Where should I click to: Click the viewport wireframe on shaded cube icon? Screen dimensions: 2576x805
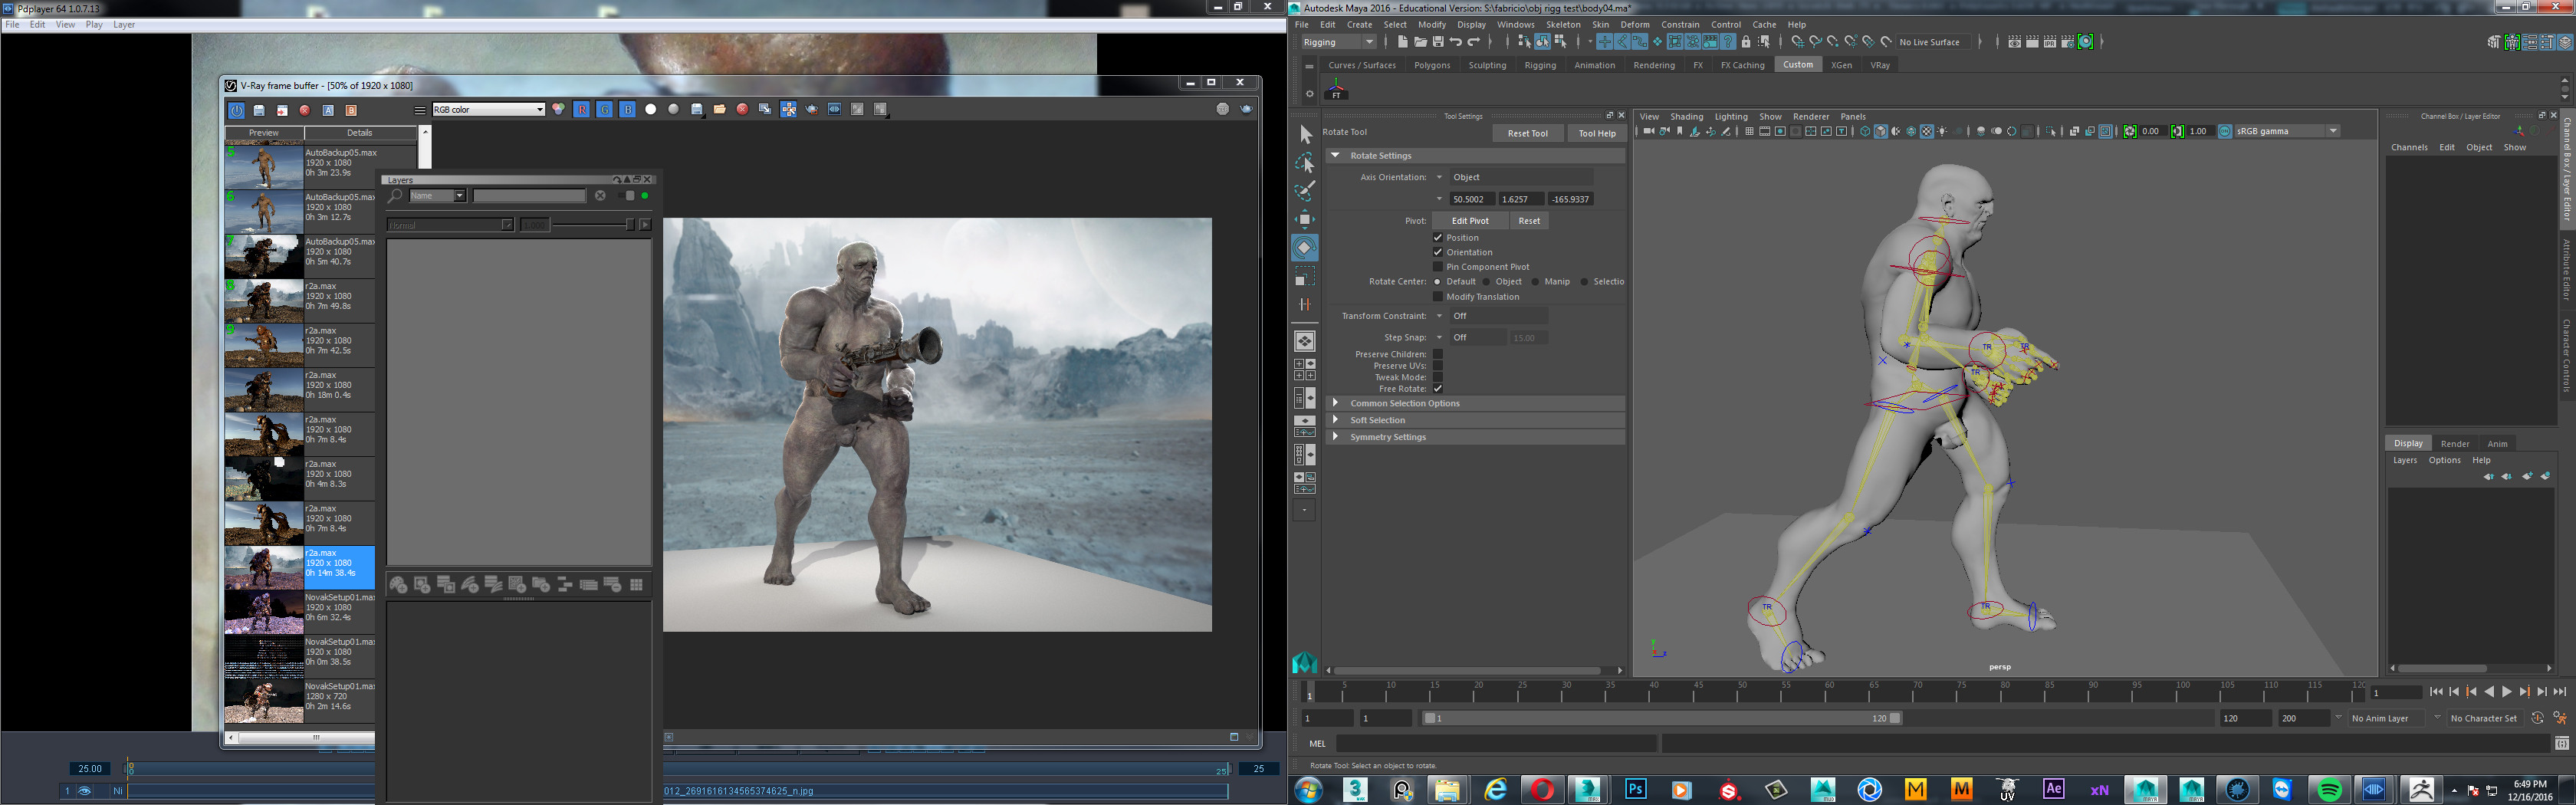(1911, 131)
